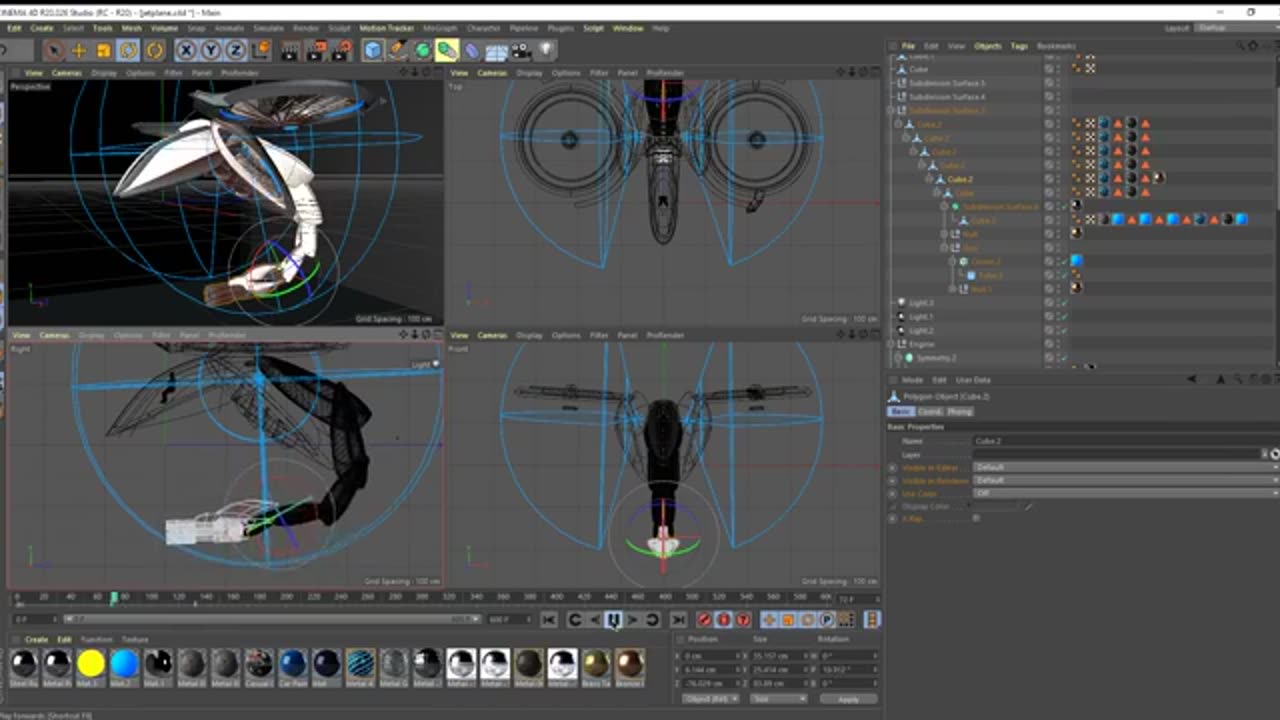1280x720 pixels.
Task: Go to start of timeline
Action: coord(549,620)
